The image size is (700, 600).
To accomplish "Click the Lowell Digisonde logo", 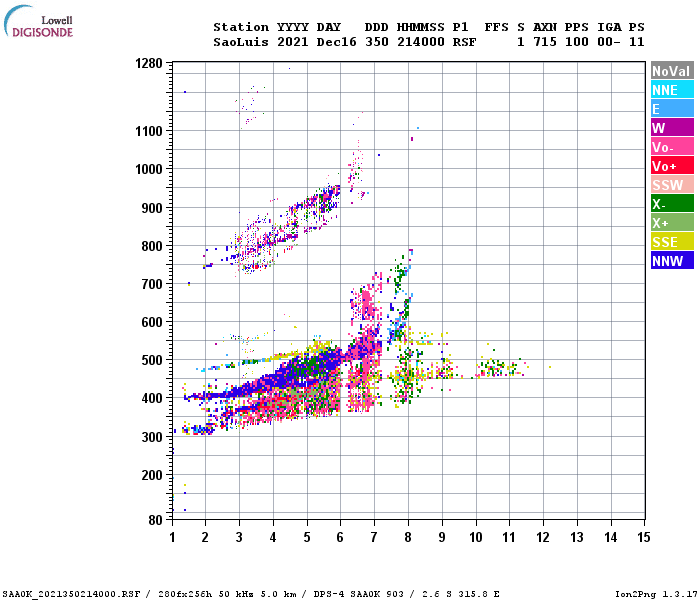I will [38, 21].
